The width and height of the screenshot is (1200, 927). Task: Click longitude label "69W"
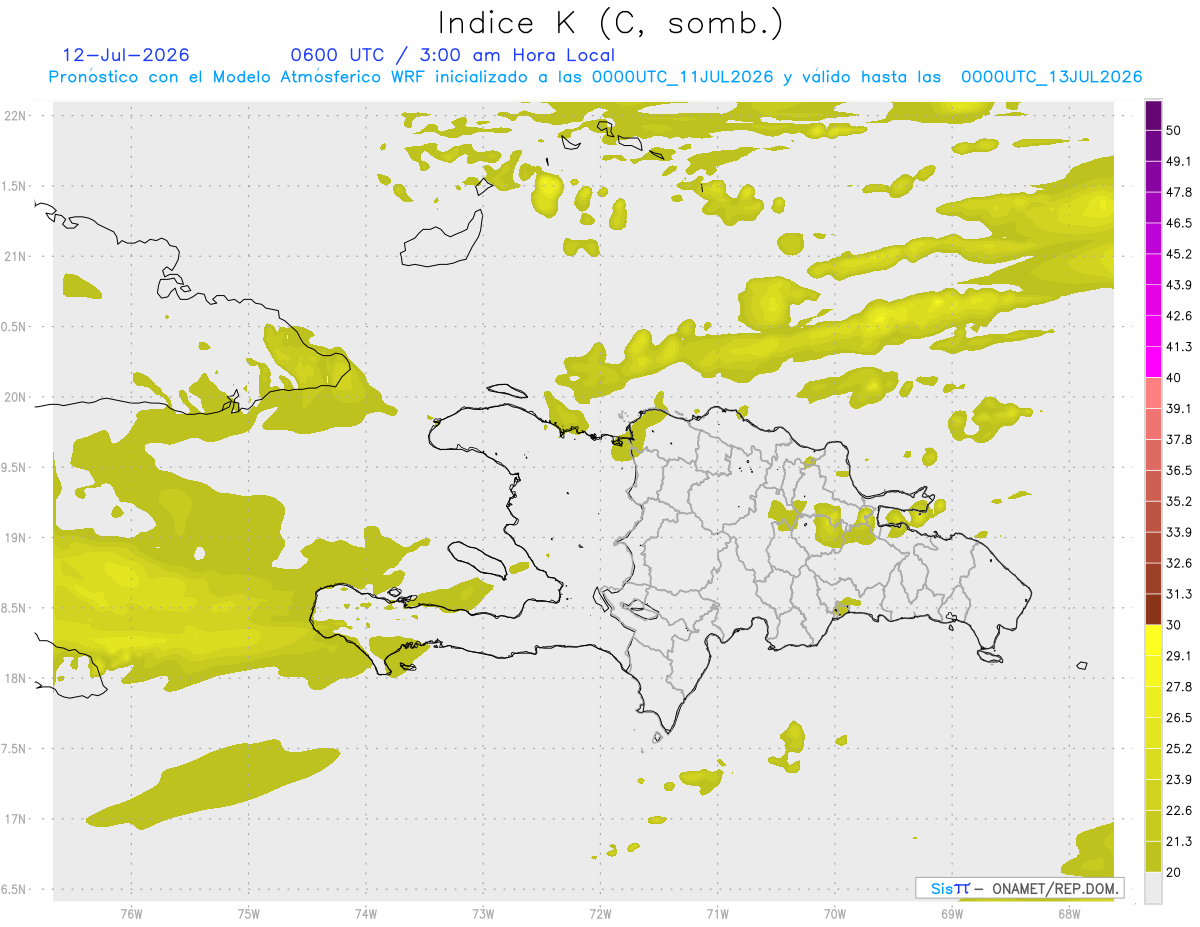tap(951, 913)
